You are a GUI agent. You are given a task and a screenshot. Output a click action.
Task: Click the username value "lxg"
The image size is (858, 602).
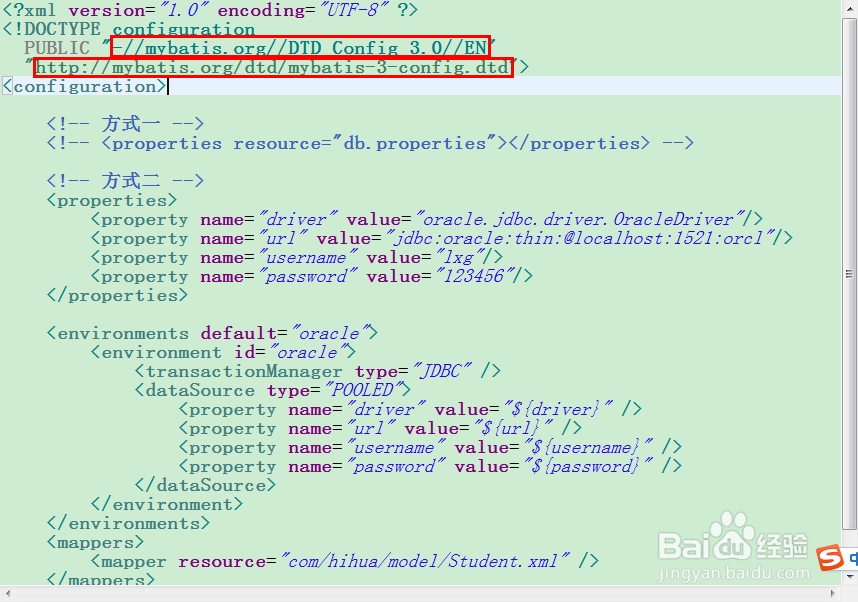tap(459, 258)
